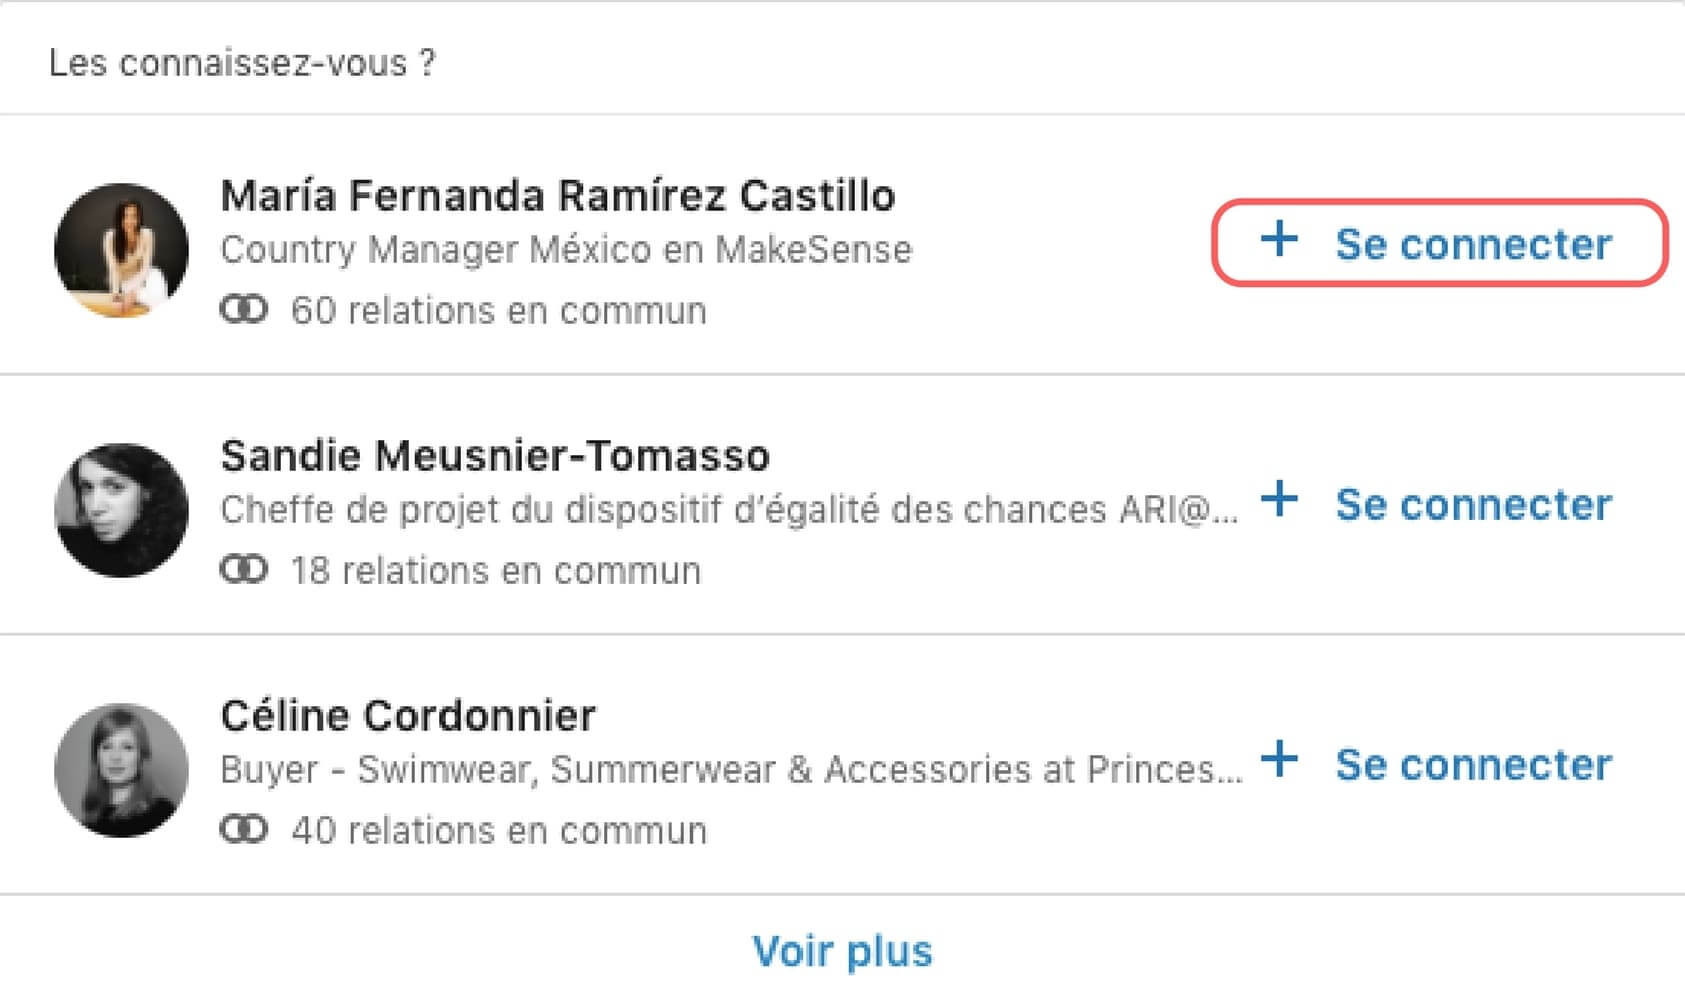1685x1006 pixels.
Task: Click the name María Fernanda Ramírez Castillo
Action: [x=558, y=196]
